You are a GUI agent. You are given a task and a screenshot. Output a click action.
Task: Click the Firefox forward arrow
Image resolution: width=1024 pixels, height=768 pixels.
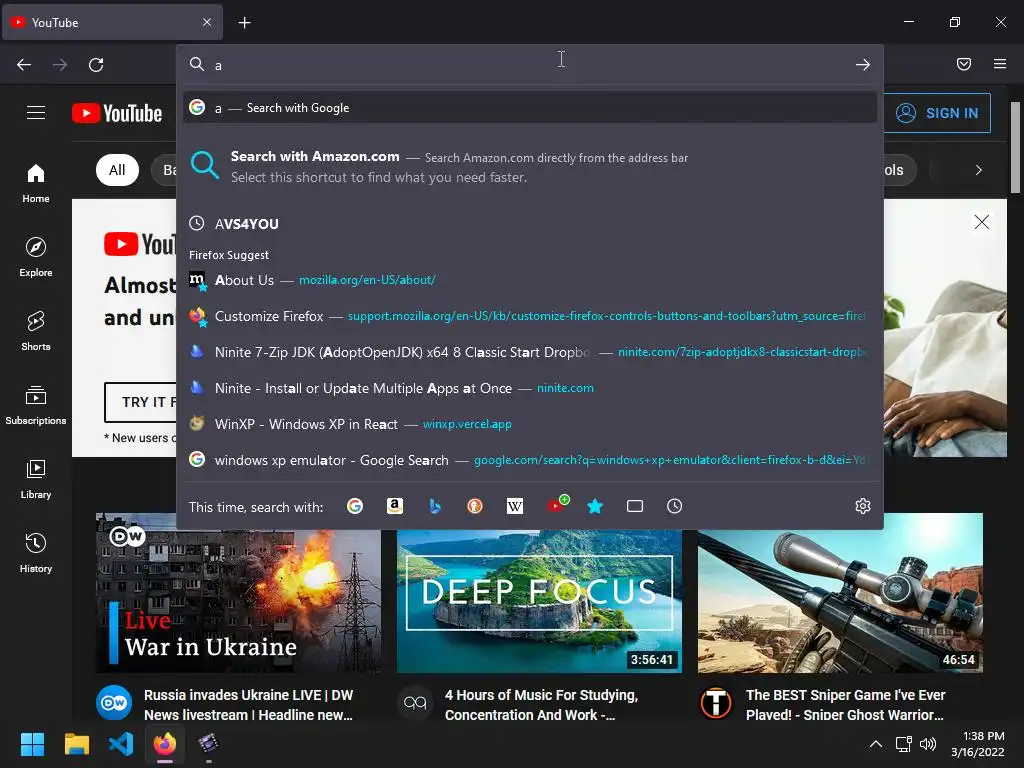click(x=60, y=65)
